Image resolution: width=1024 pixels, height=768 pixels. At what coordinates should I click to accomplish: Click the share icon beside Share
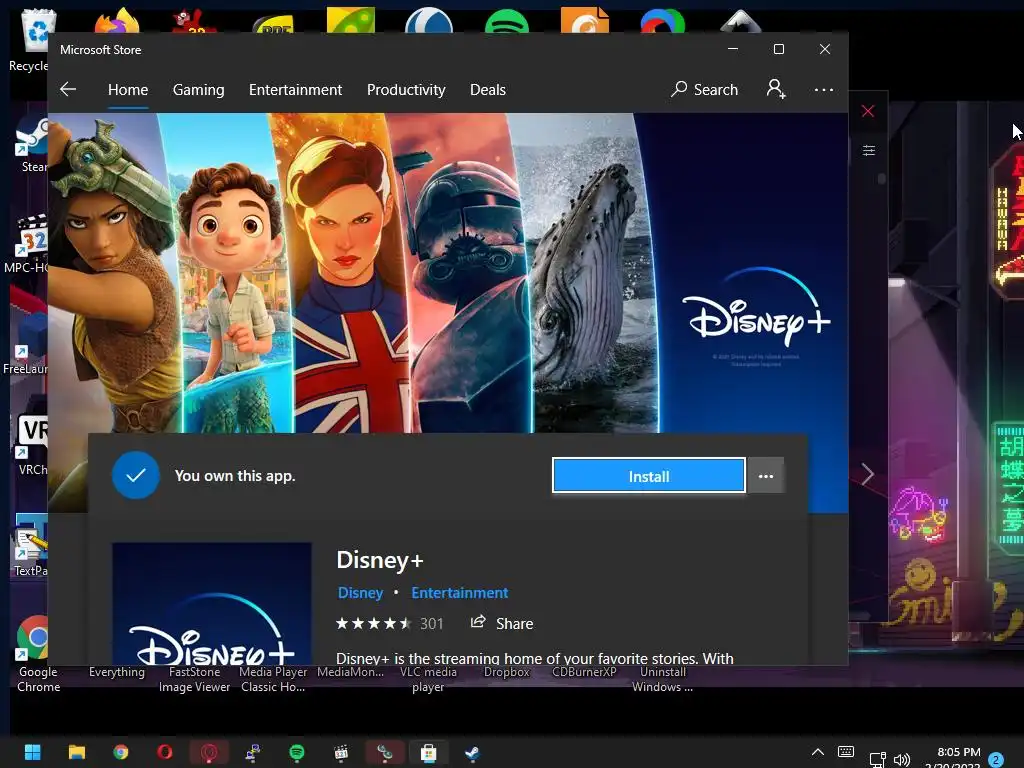tap(478, 622)
